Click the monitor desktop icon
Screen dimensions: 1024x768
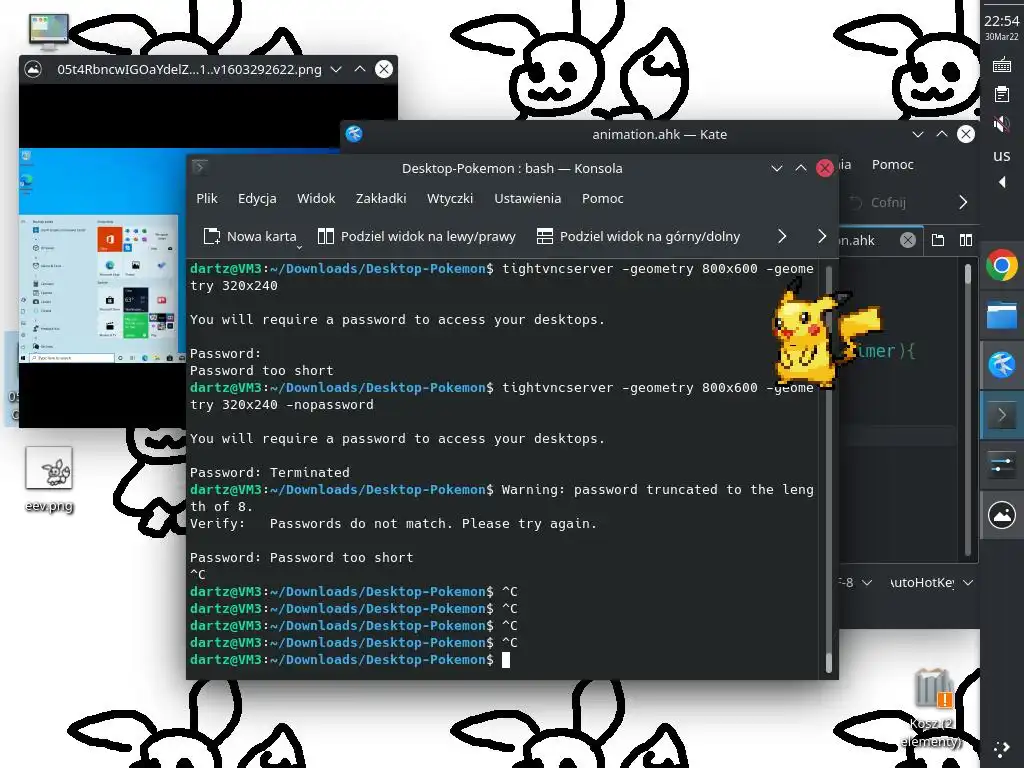48,32
